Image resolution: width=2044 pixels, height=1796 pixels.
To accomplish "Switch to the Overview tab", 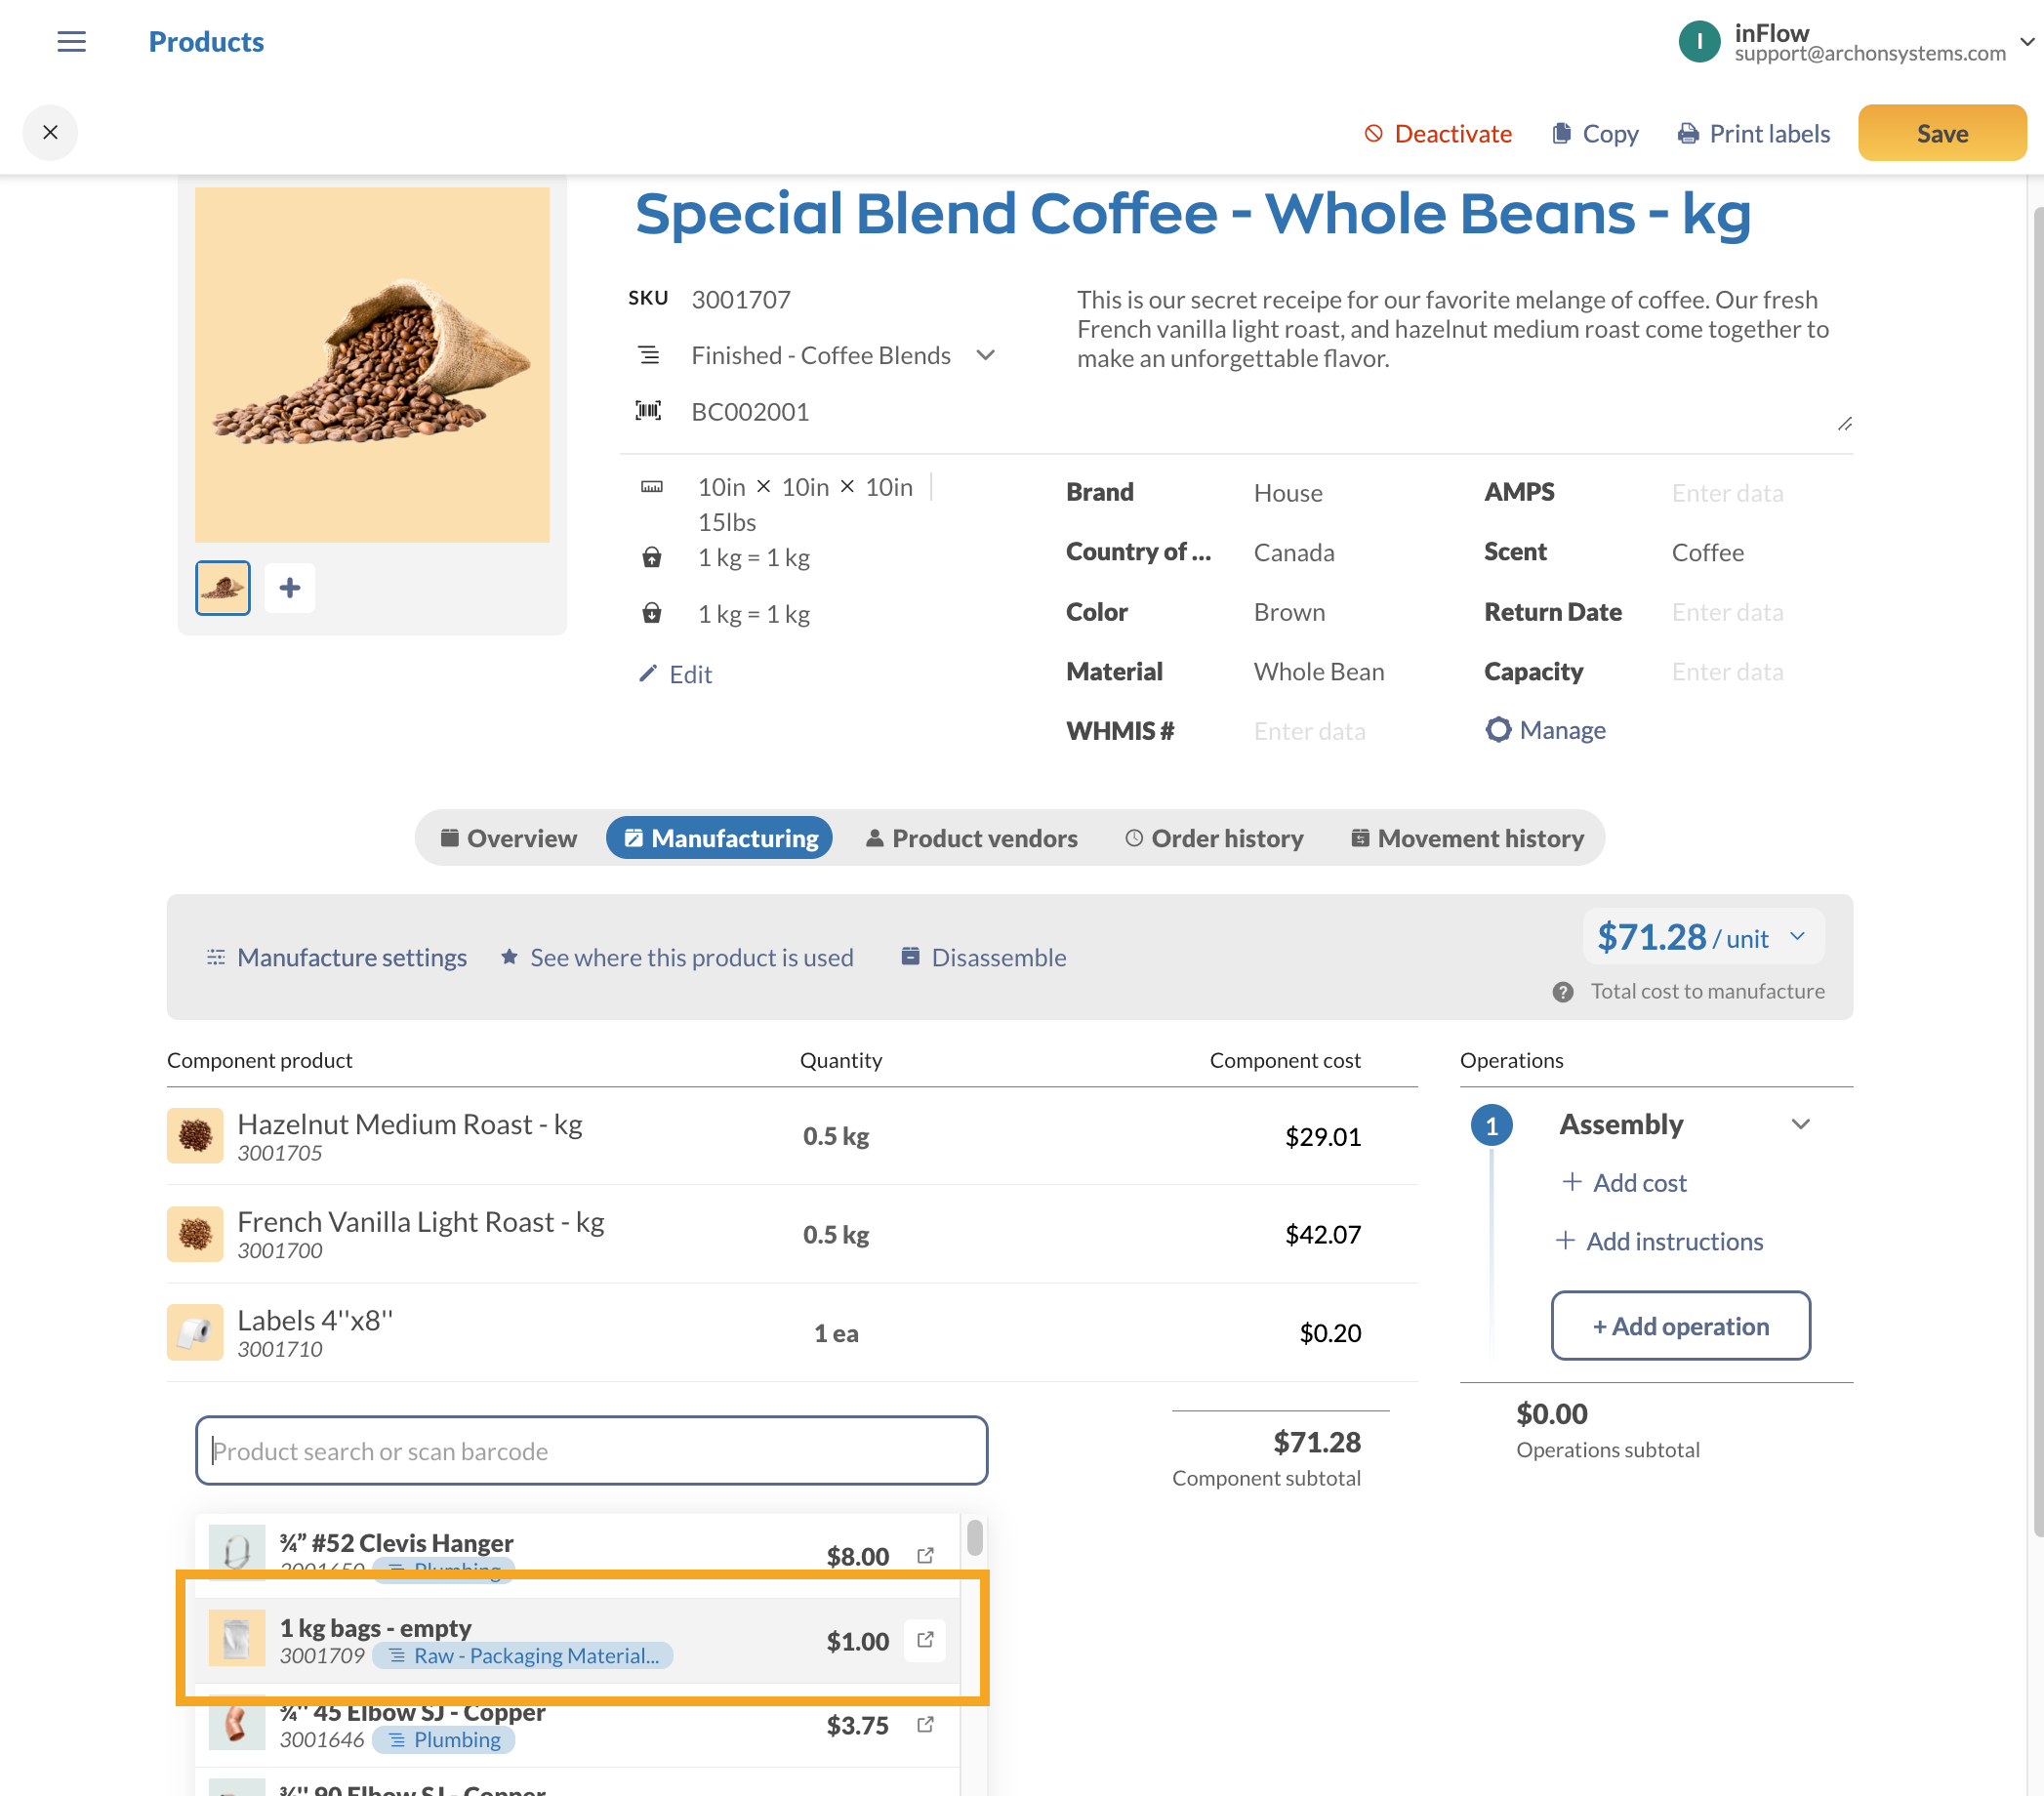I will point(509,838).
